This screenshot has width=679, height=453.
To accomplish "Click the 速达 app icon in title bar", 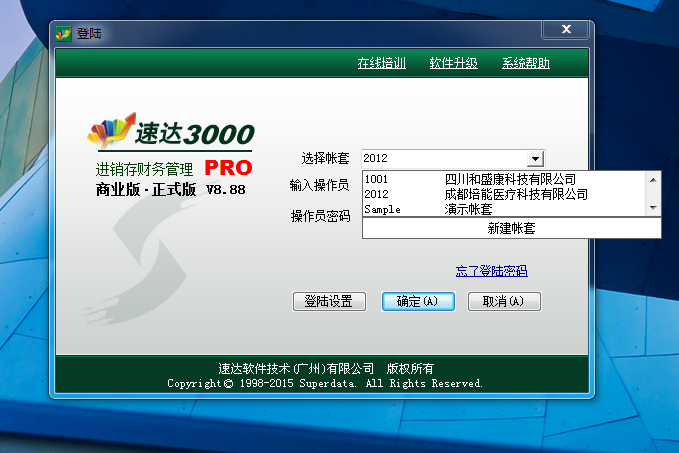I will [64, 34].
